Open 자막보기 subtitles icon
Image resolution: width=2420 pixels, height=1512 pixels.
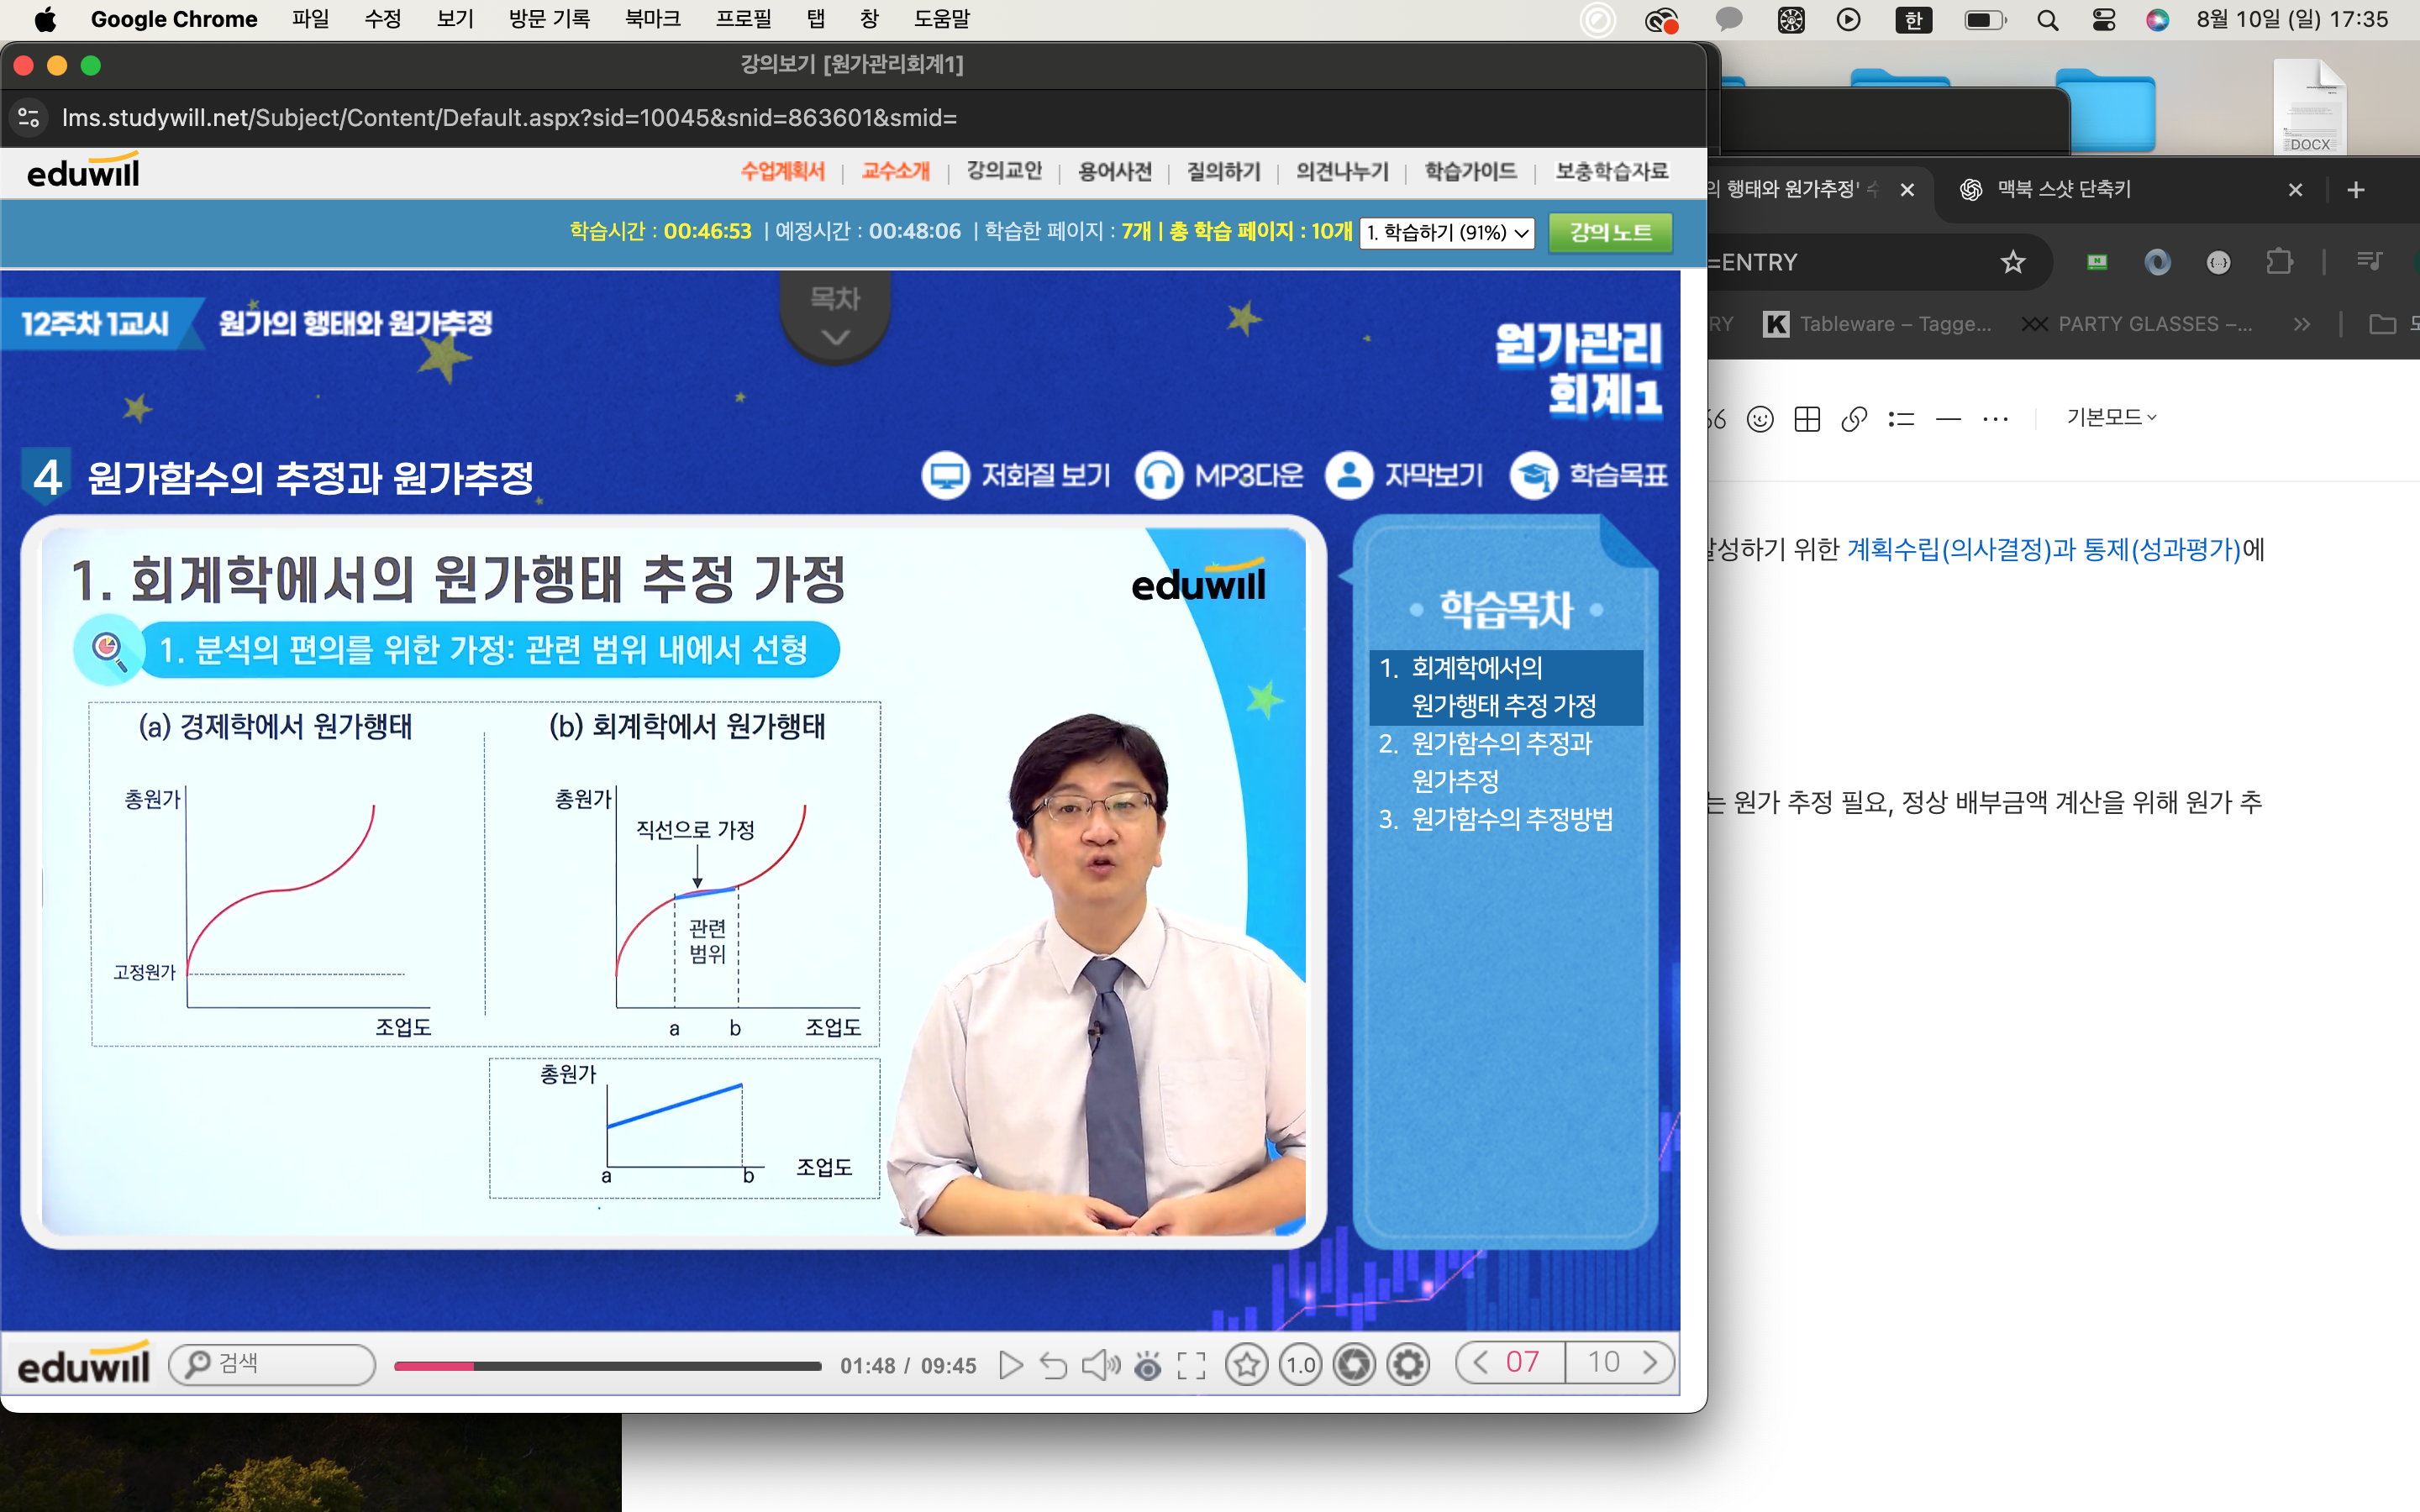click(x=1349, y=475)
